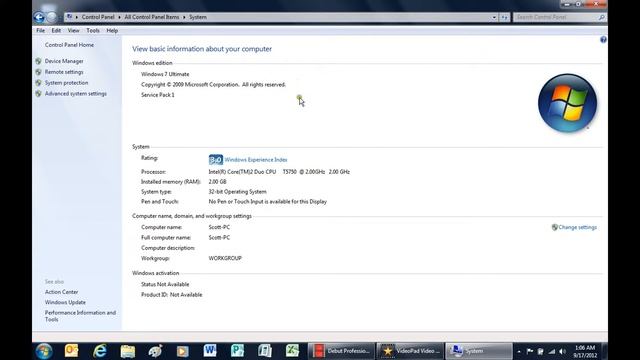This screenshot has height=360, width=640.
Task: Click the magnifier icon in the Search box
Action: (601, 17)
